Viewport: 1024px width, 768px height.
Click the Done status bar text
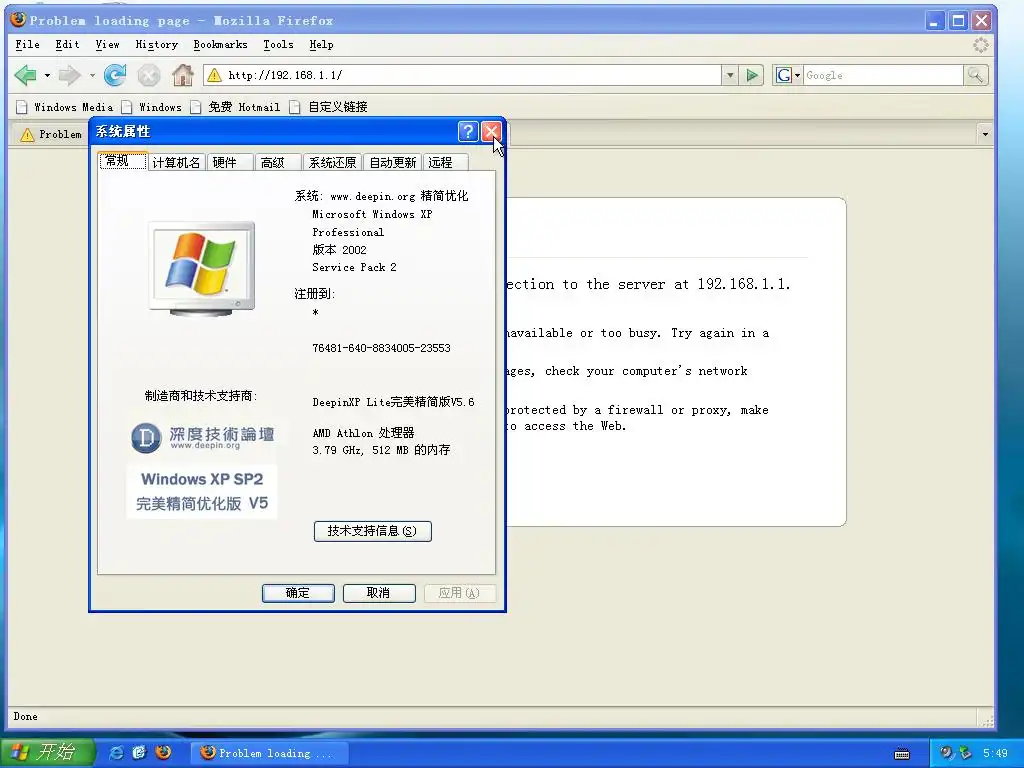[25, 716]
